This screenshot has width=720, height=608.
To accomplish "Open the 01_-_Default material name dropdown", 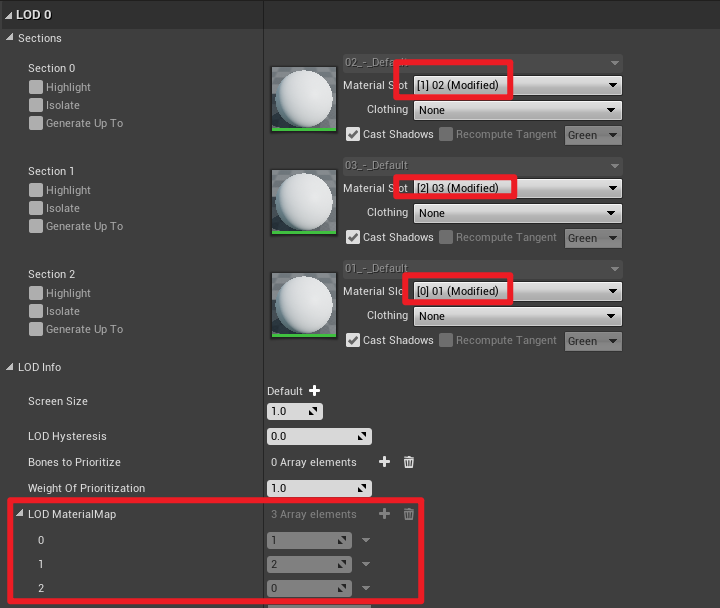I will coord(483,268).
